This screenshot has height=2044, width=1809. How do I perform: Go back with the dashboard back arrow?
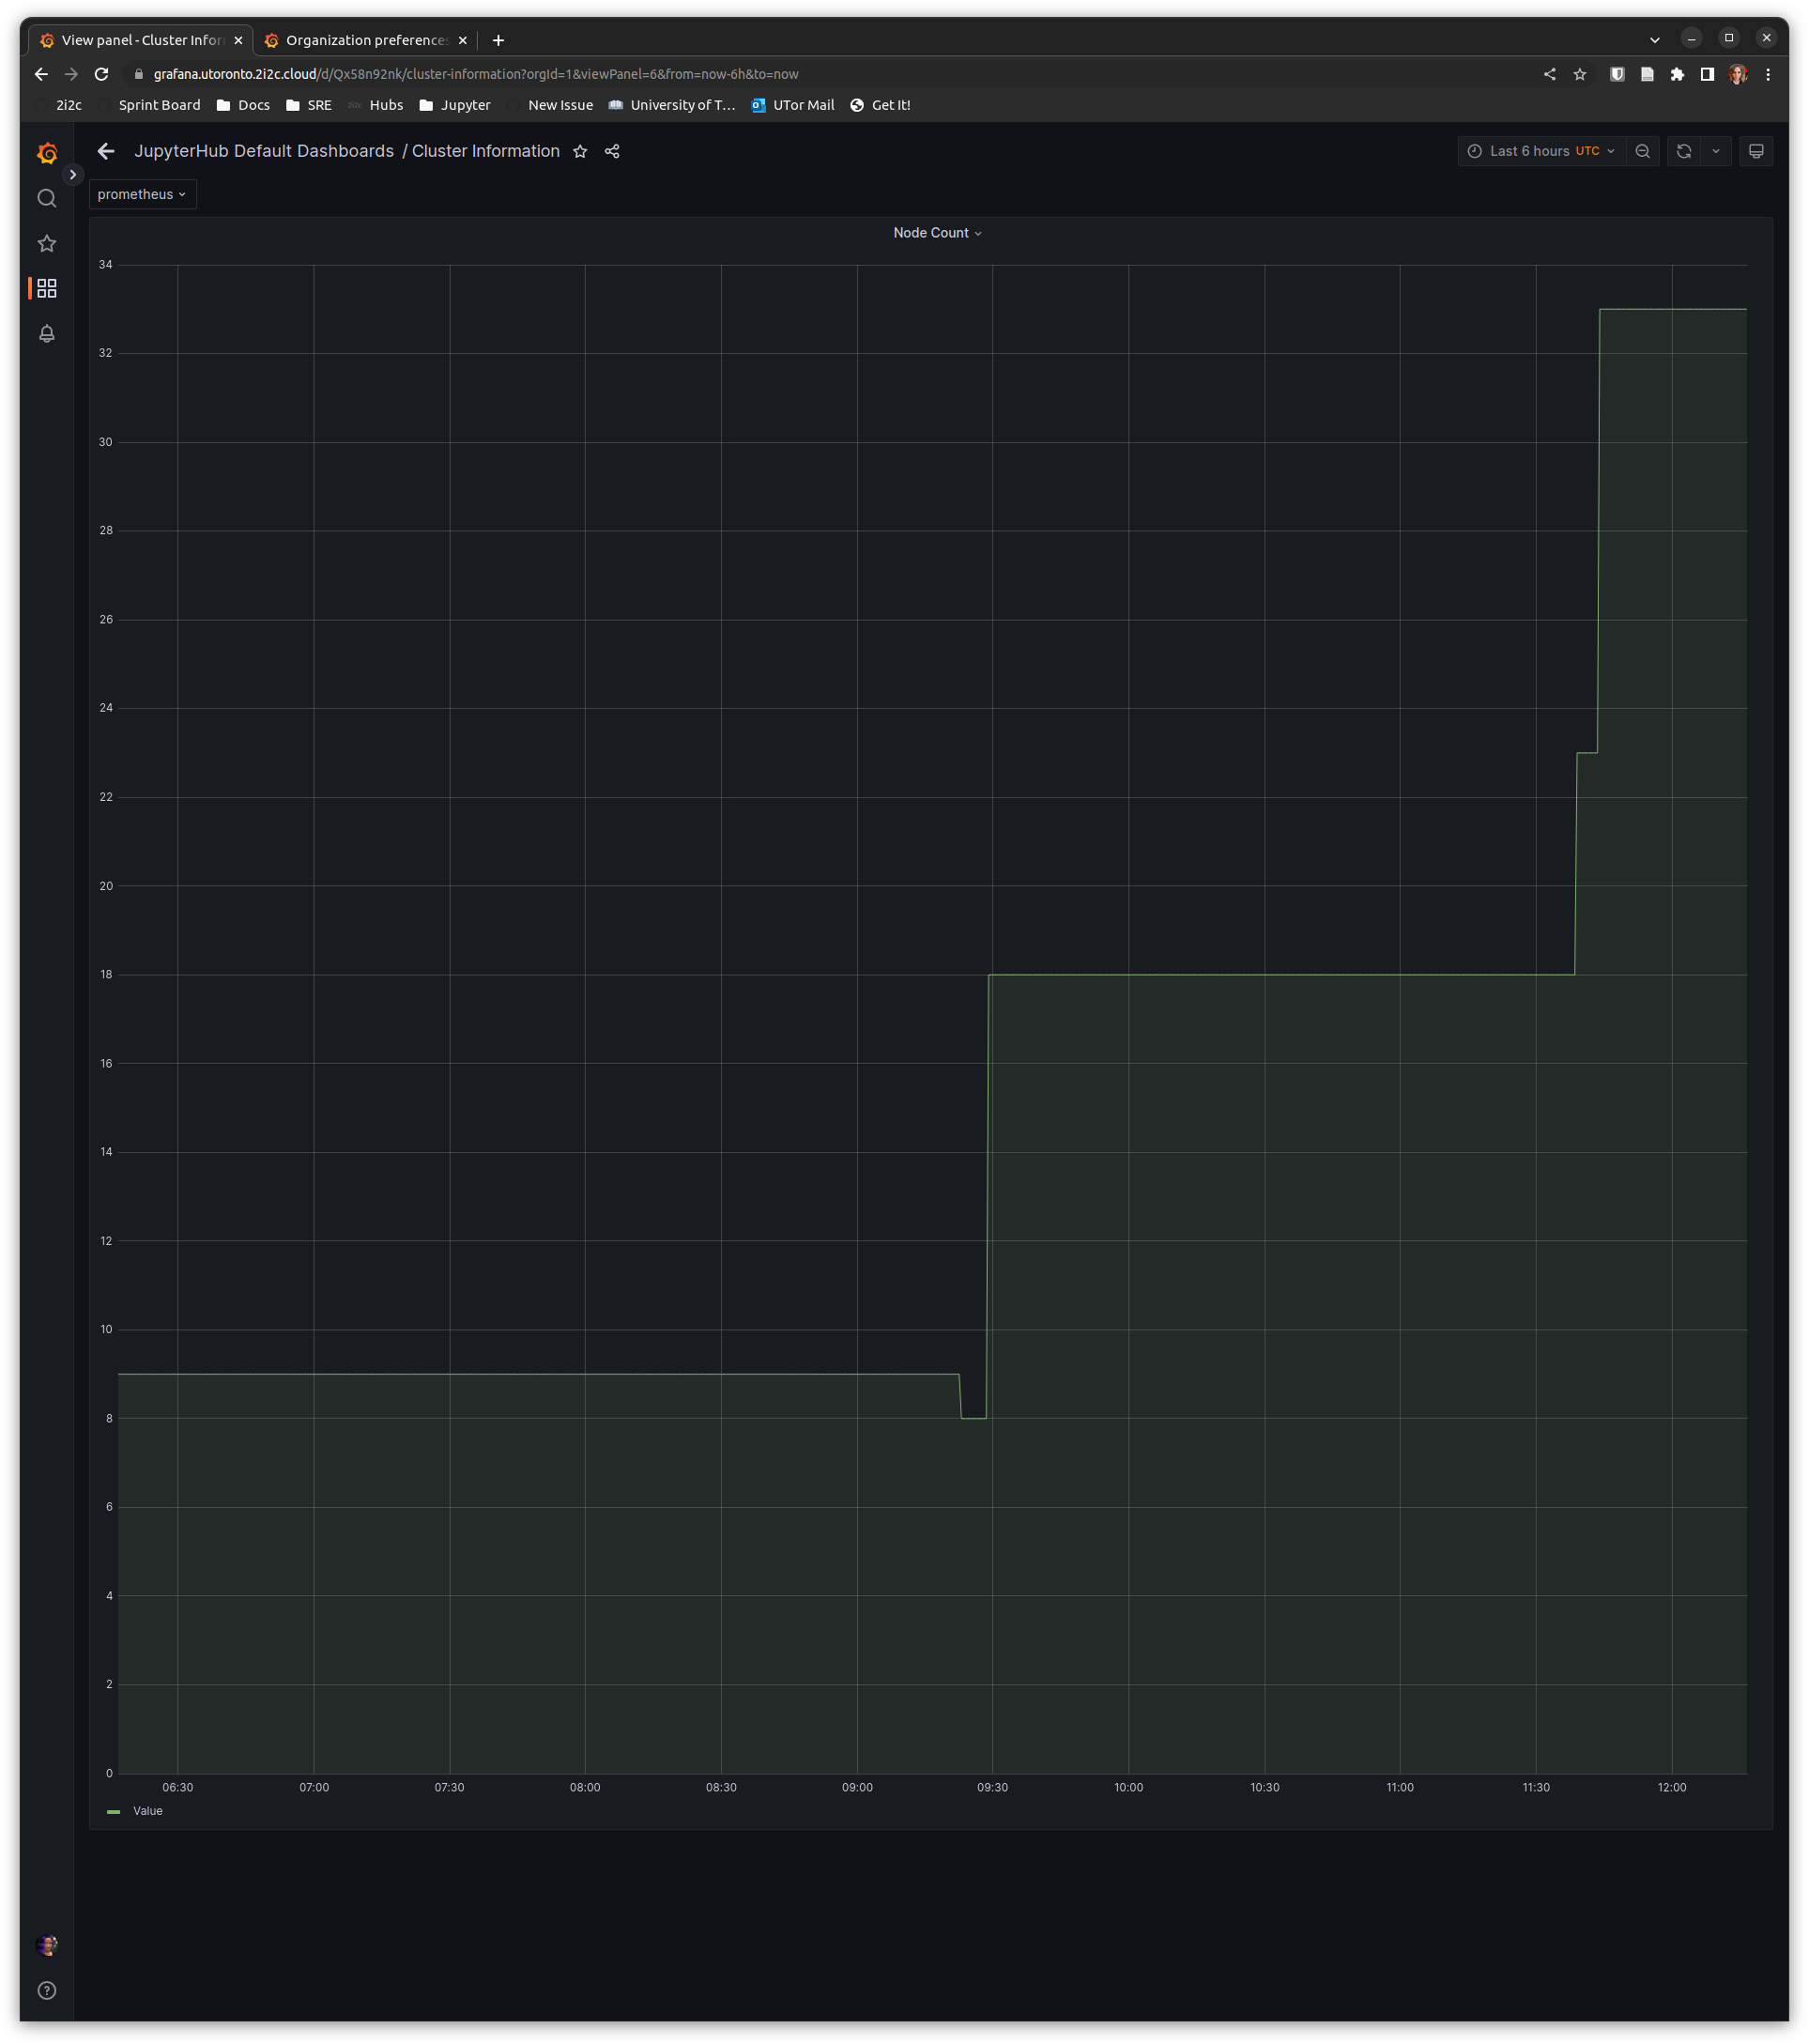tap(106, 151)
